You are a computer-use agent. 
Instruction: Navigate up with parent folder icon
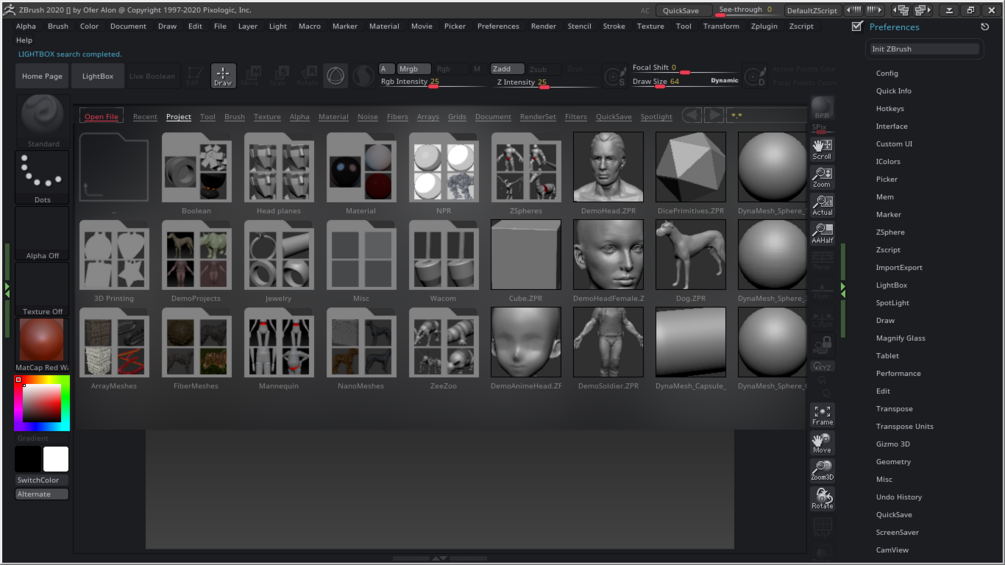(114, 168)
